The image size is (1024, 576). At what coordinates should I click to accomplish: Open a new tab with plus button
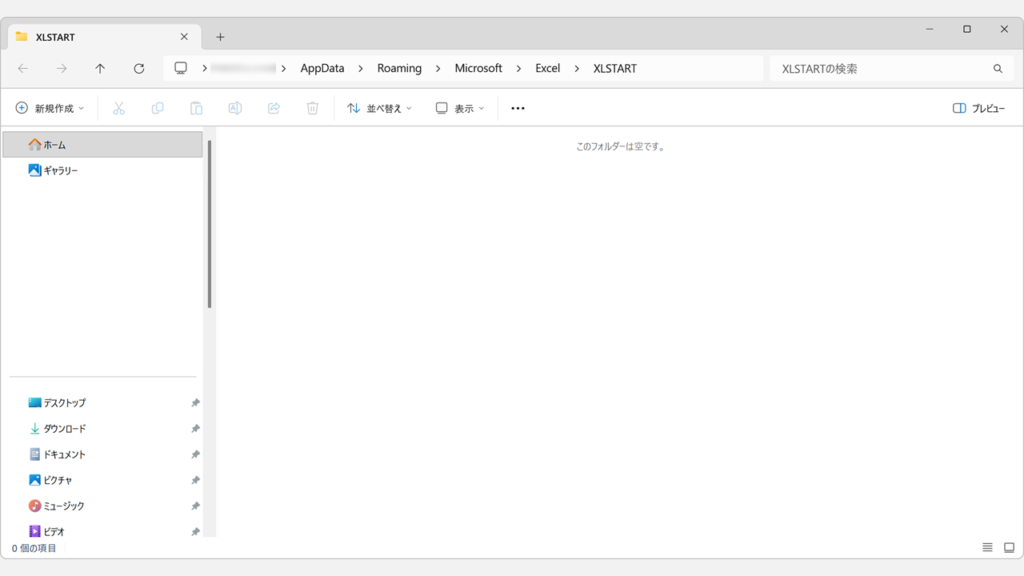click(220, 37)
